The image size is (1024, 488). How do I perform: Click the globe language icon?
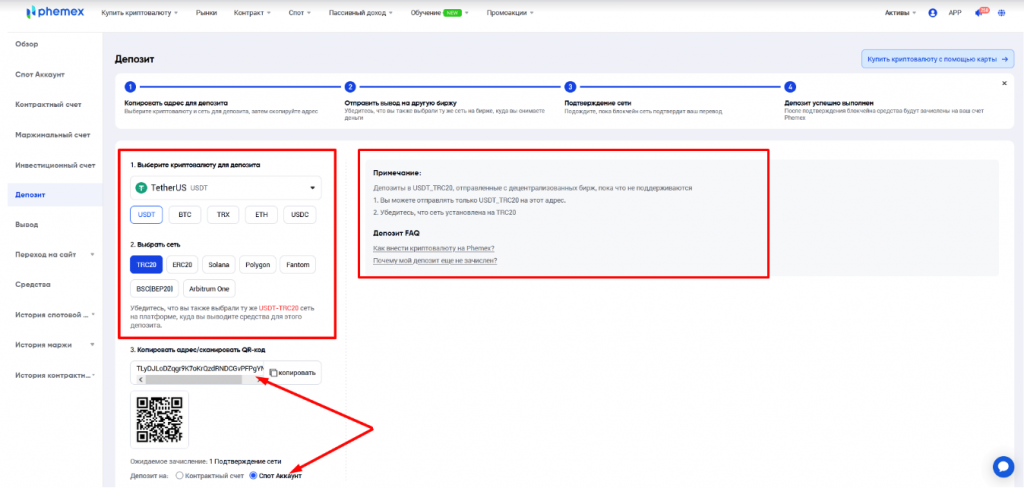point(1001,13)
